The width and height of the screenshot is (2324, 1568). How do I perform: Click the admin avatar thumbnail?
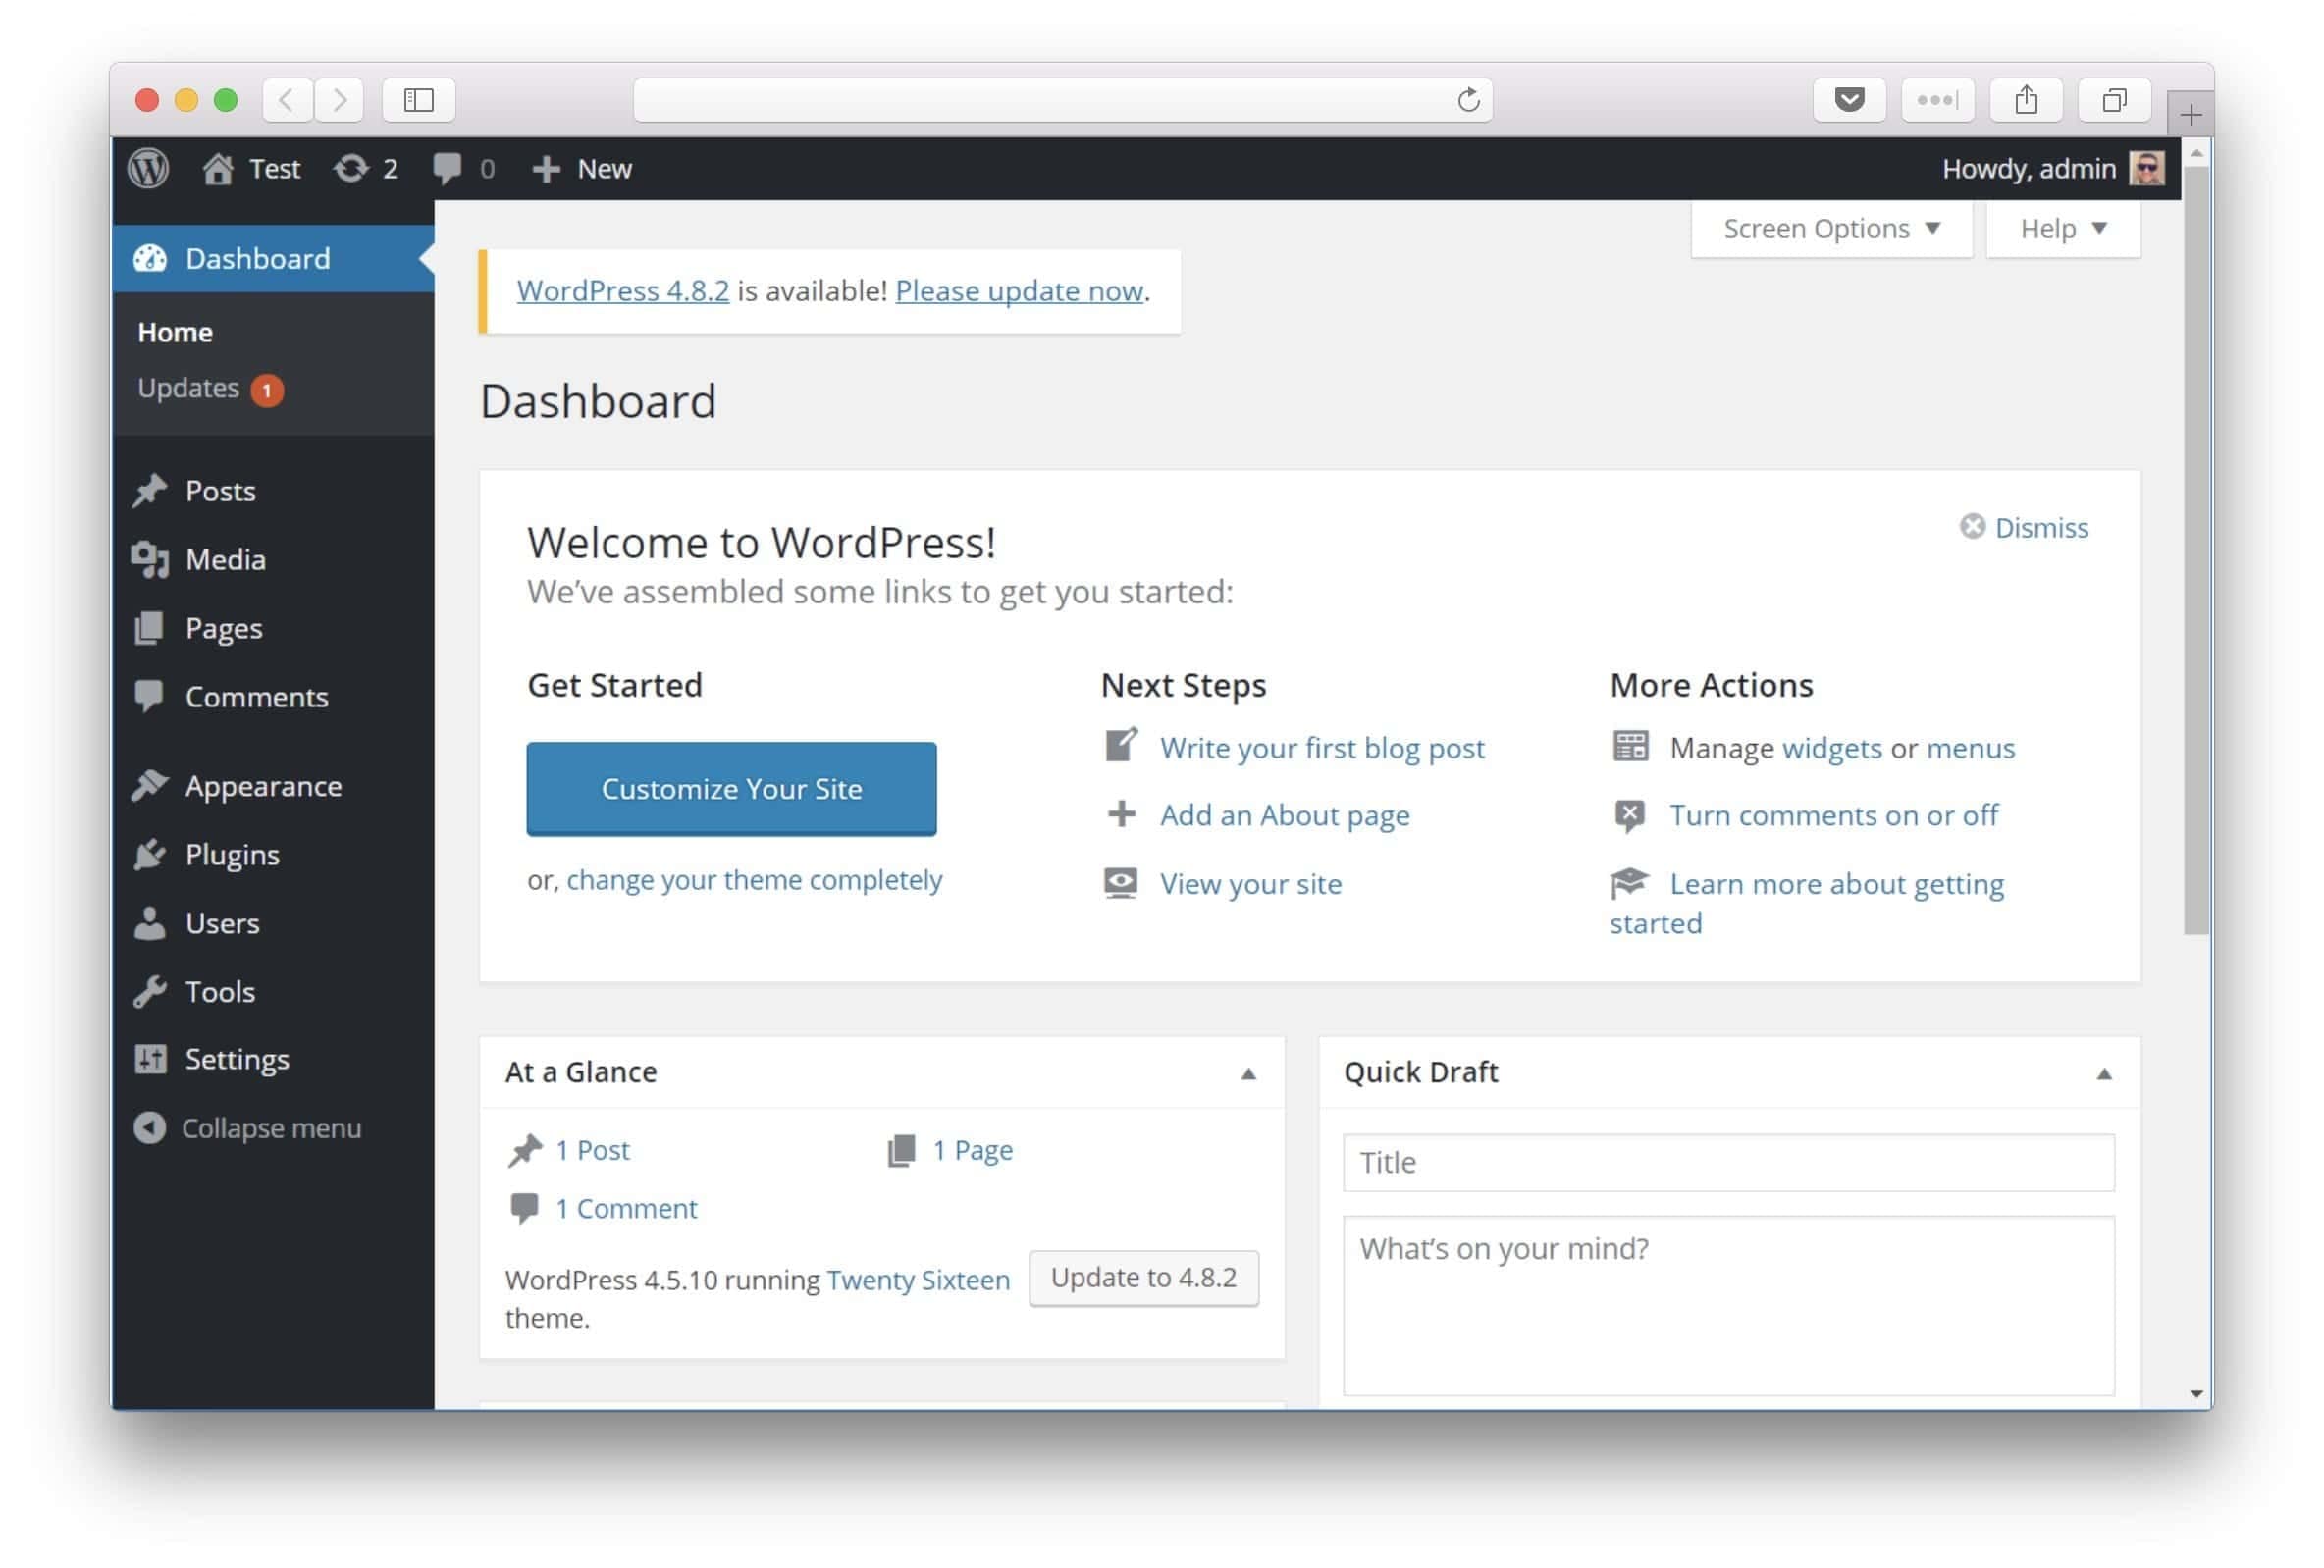click(x=2146, y=168)
